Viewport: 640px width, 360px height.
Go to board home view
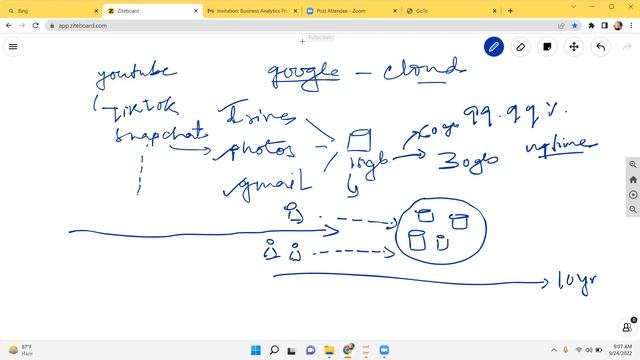(633, 179)
